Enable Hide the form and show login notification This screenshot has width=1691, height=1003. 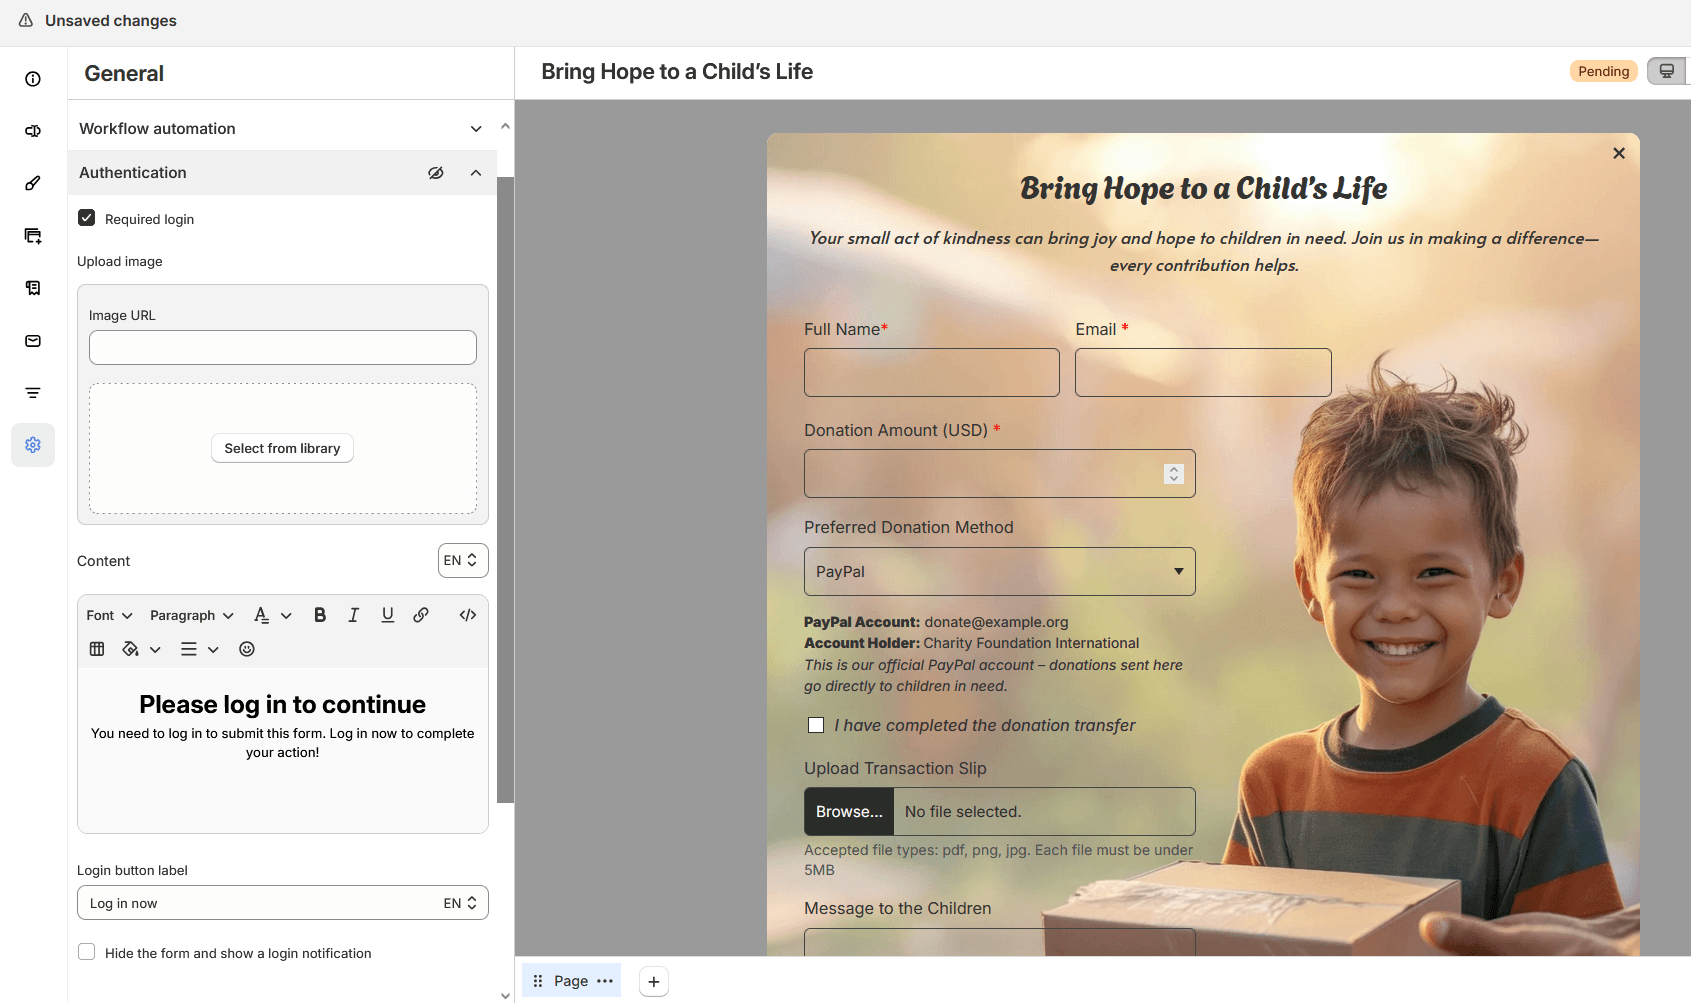click(x=87, y=952)
